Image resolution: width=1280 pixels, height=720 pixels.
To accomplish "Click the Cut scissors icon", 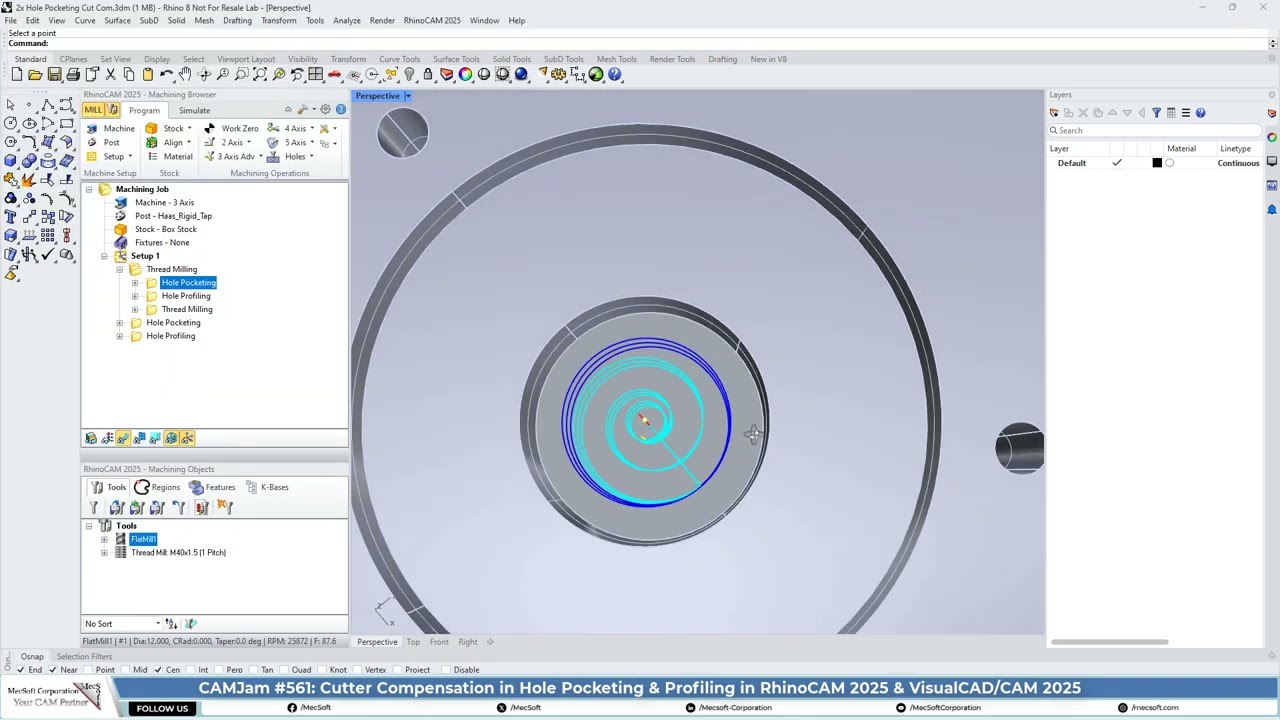I will point(110,75).
